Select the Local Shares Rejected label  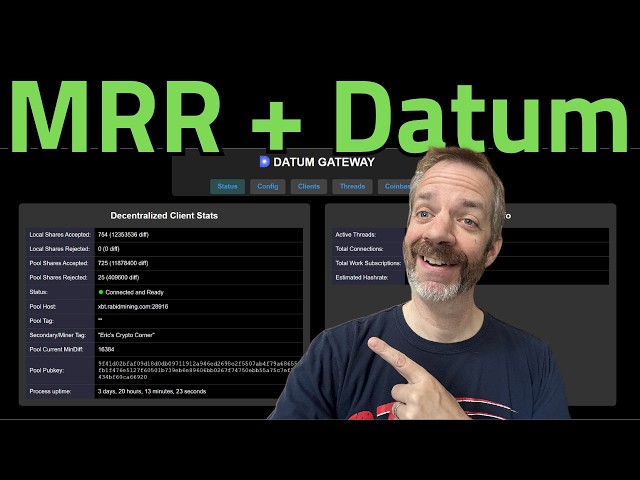point(60,249)
